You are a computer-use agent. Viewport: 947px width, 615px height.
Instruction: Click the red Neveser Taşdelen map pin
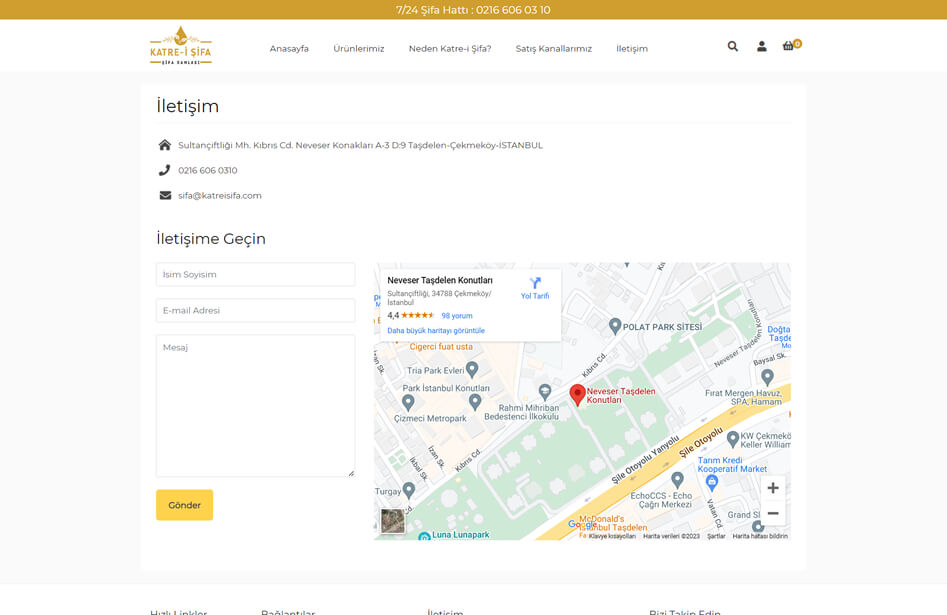[x=577, y=394]
